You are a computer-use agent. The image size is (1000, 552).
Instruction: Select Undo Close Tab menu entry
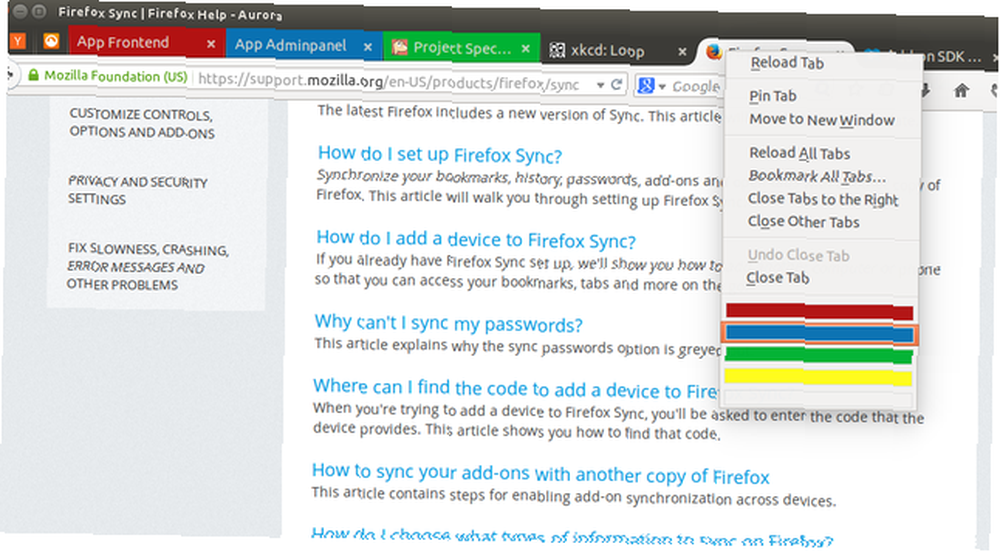pyautogui.click(x=798, y=255)
